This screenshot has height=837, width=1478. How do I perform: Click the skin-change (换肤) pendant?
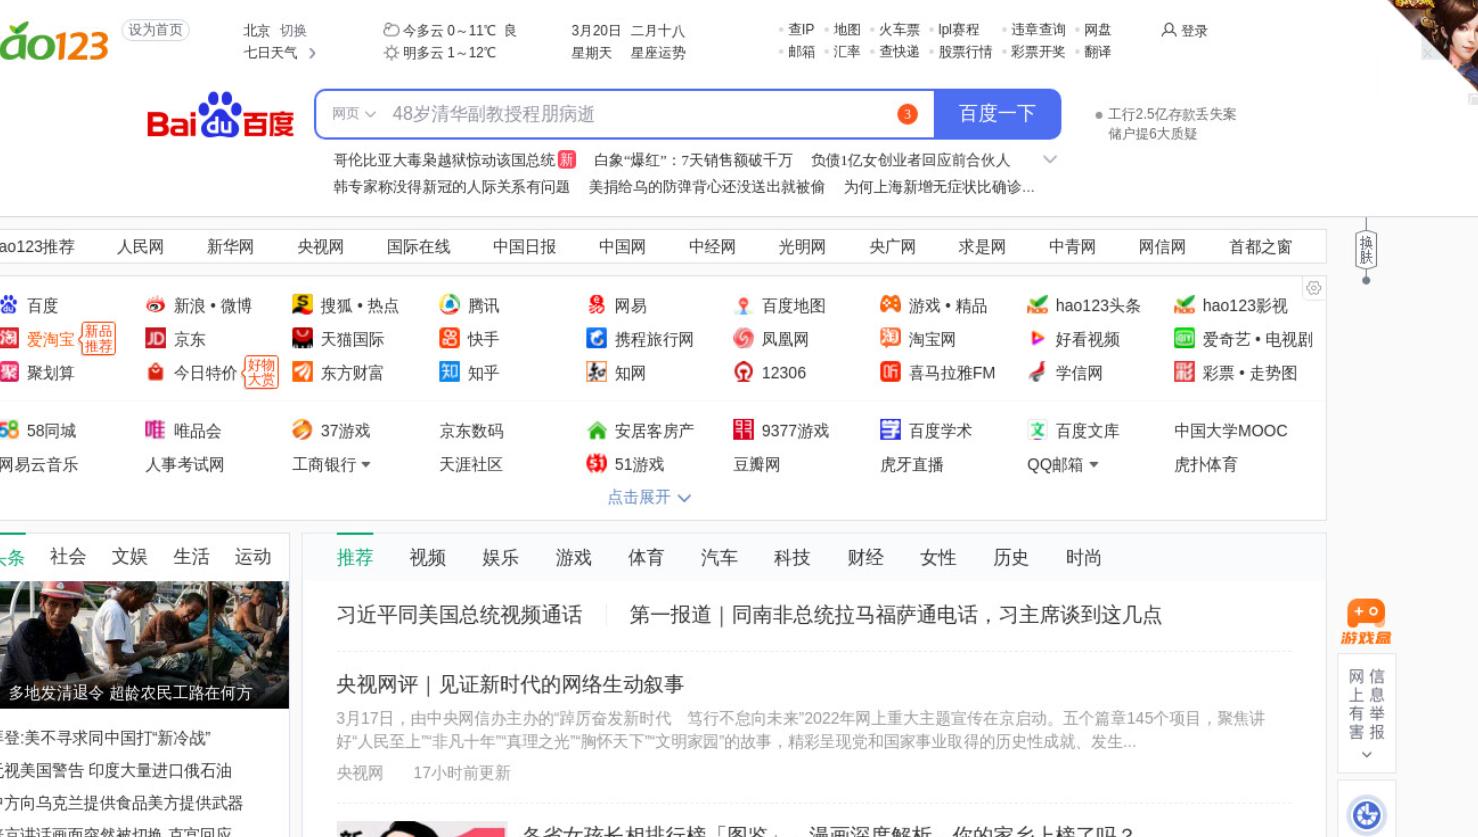[x=1366, y=250]
